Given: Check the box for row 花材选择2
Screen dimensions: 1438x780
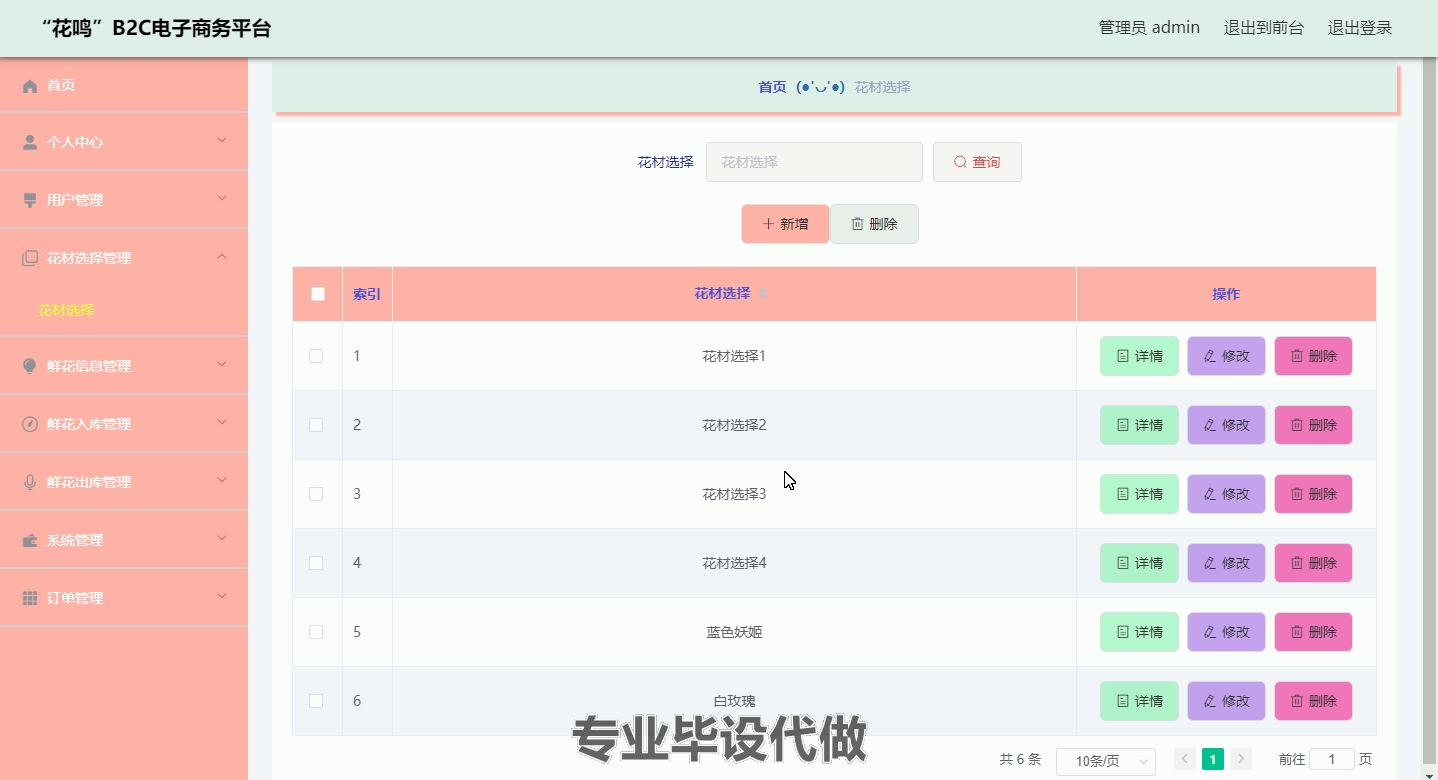Looking at the screenshot, I should pos(316,425).
